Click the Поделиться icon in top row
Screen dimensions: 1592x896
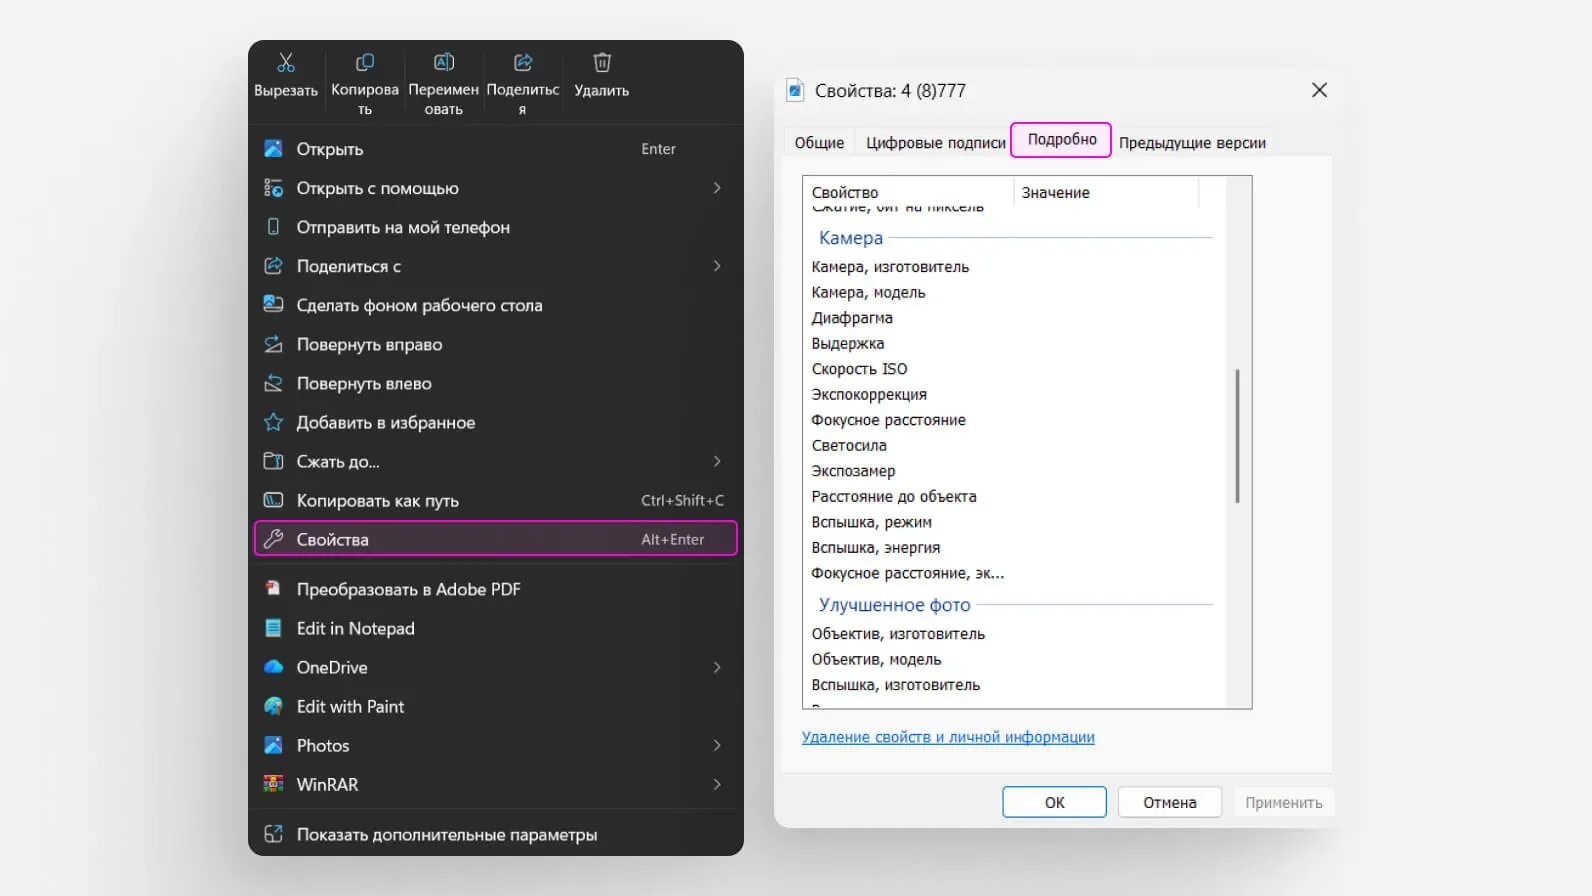point(522,62)
